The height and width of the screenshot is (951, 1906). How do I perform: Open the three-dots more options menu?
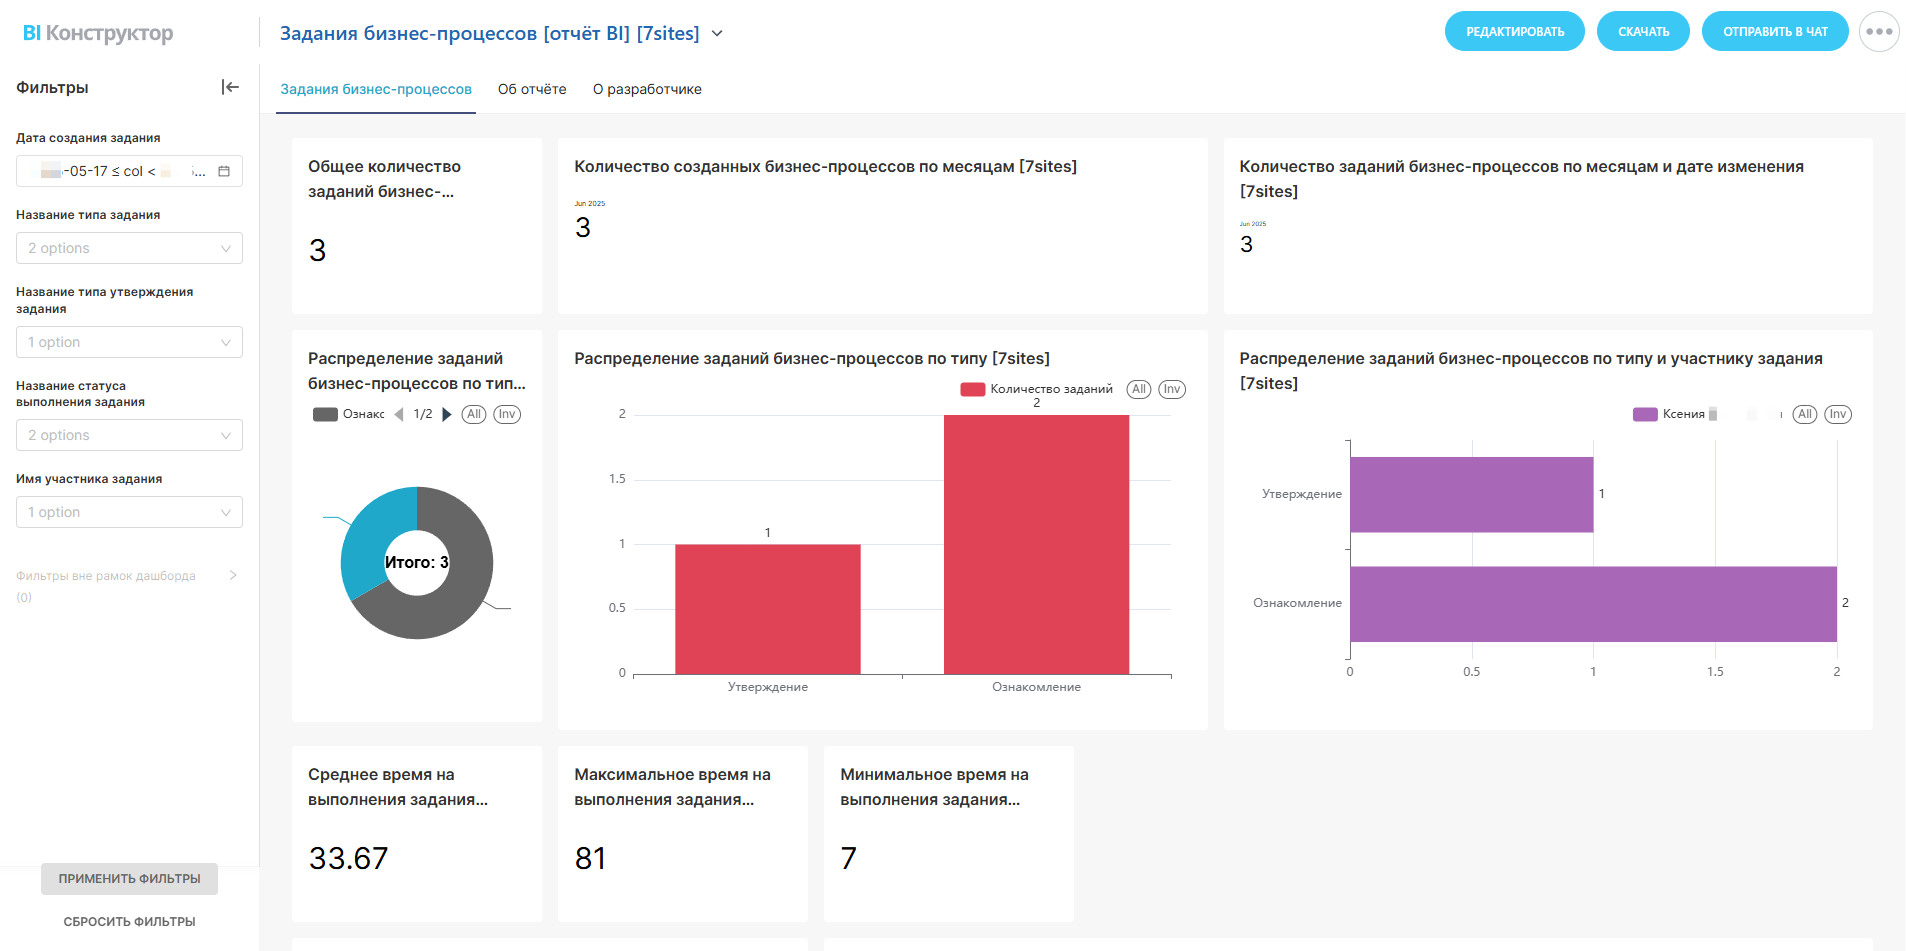coord(1878,32)
